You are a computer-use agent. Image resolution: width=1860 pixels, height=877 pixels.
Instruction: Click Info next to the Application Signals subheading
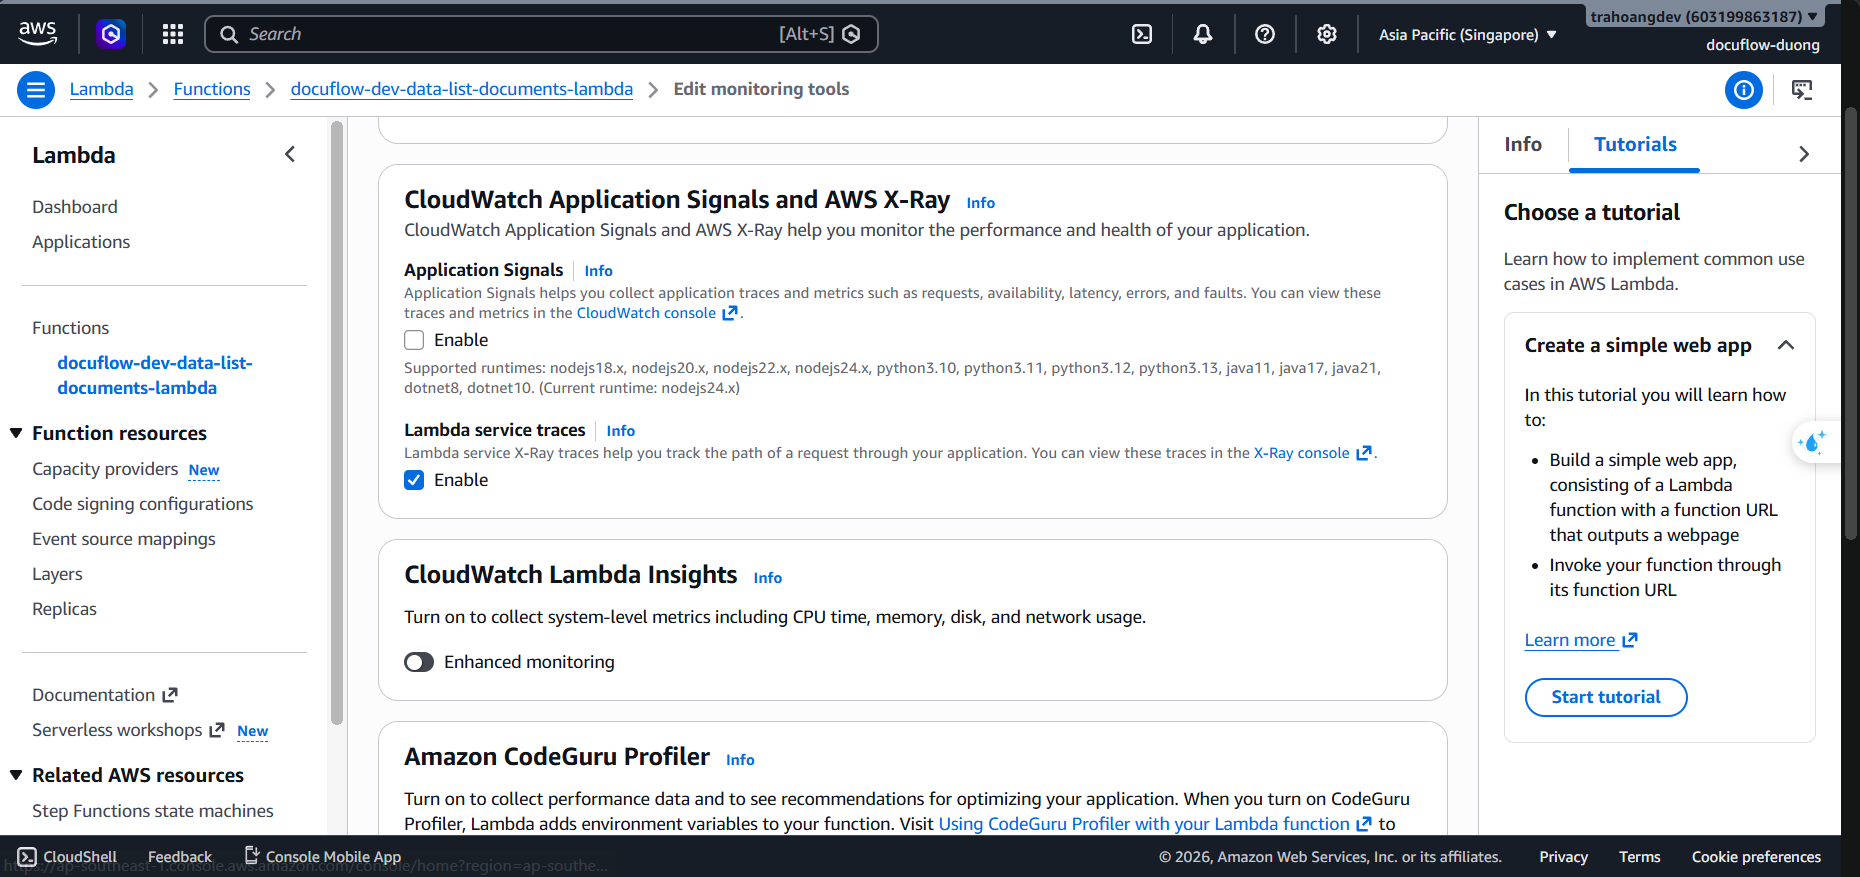point(598,271)
